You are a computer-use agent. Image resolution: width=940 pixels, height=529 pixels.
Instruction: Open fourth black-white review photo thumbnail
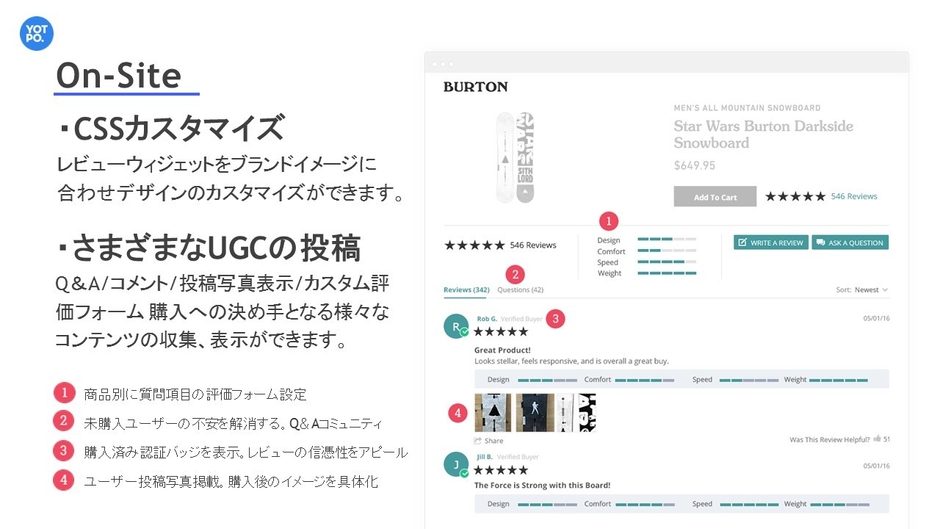pyautogui.click(x=588, y=413)
